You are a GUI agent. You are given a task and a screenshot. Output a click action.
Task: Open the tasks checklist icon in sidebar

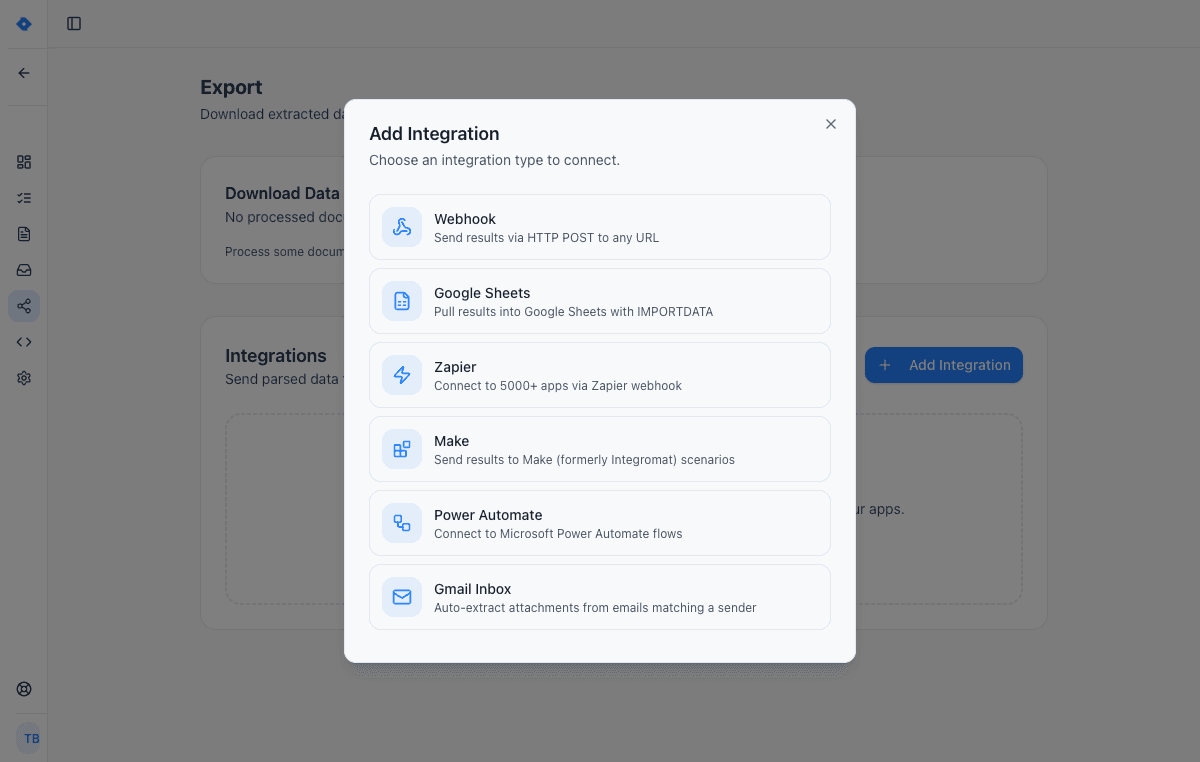tap(23, 197)
